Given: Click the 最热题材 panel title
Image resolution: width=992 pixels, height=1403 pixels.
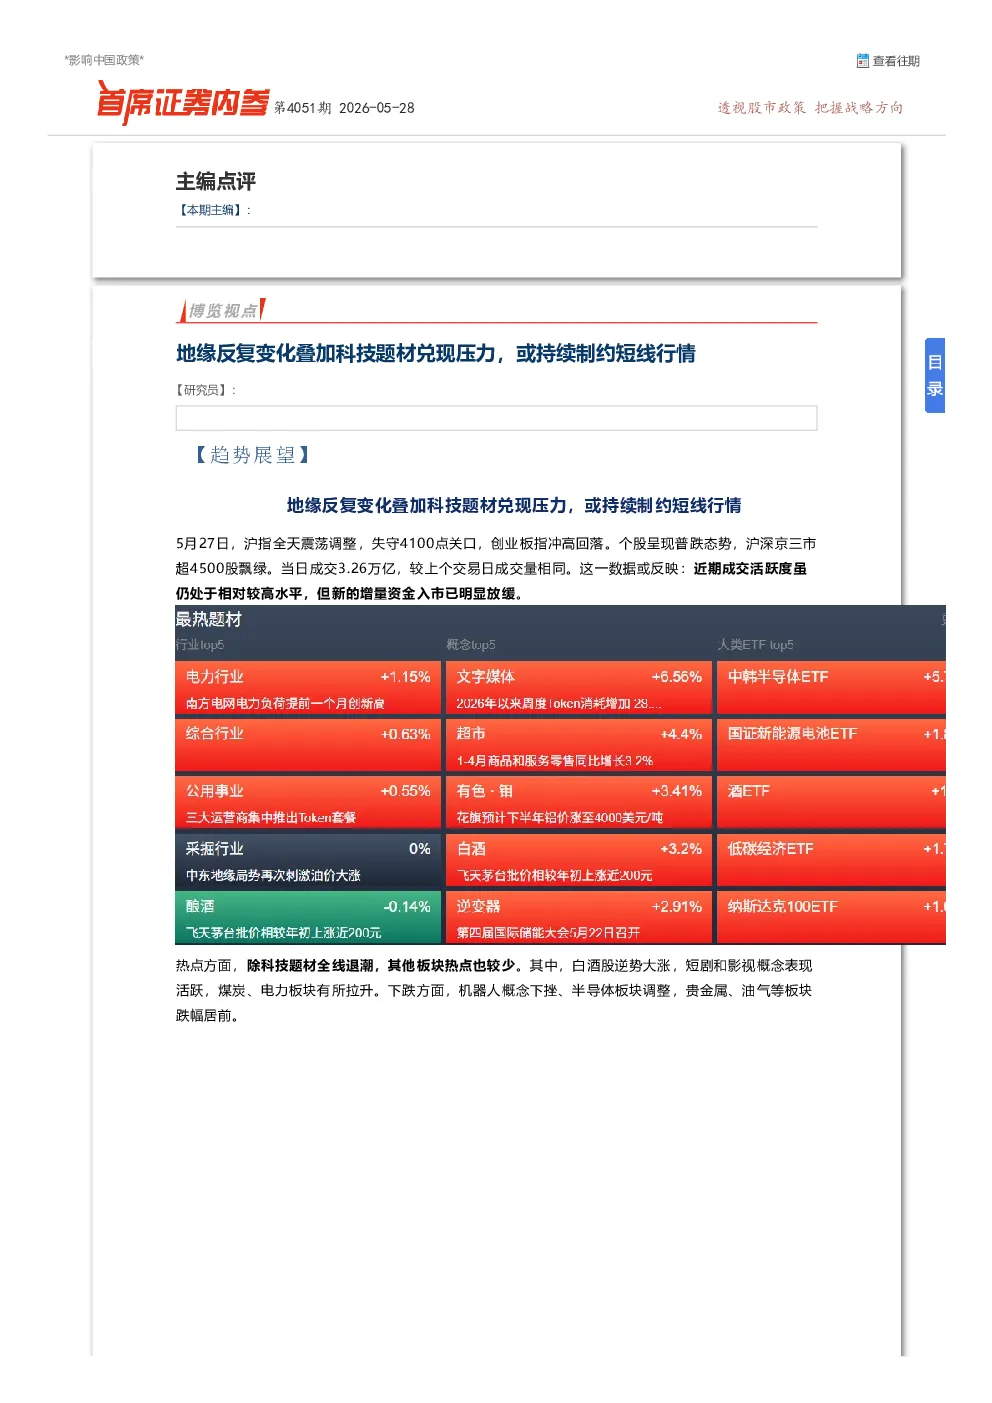Looking at the screenshot, I should 209,619.
